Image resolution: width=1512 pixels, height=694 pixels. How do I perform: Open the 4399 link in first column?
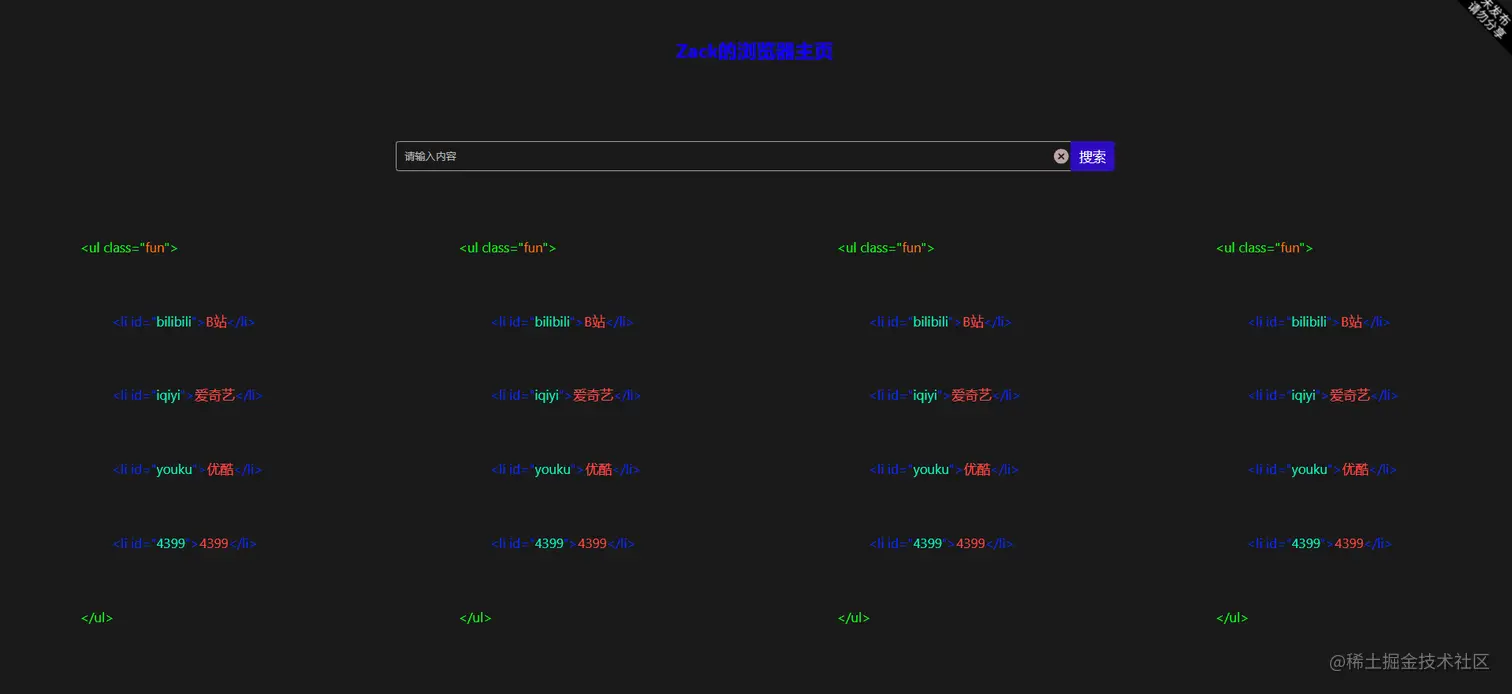pyautogui.click(x=214, y=543)
